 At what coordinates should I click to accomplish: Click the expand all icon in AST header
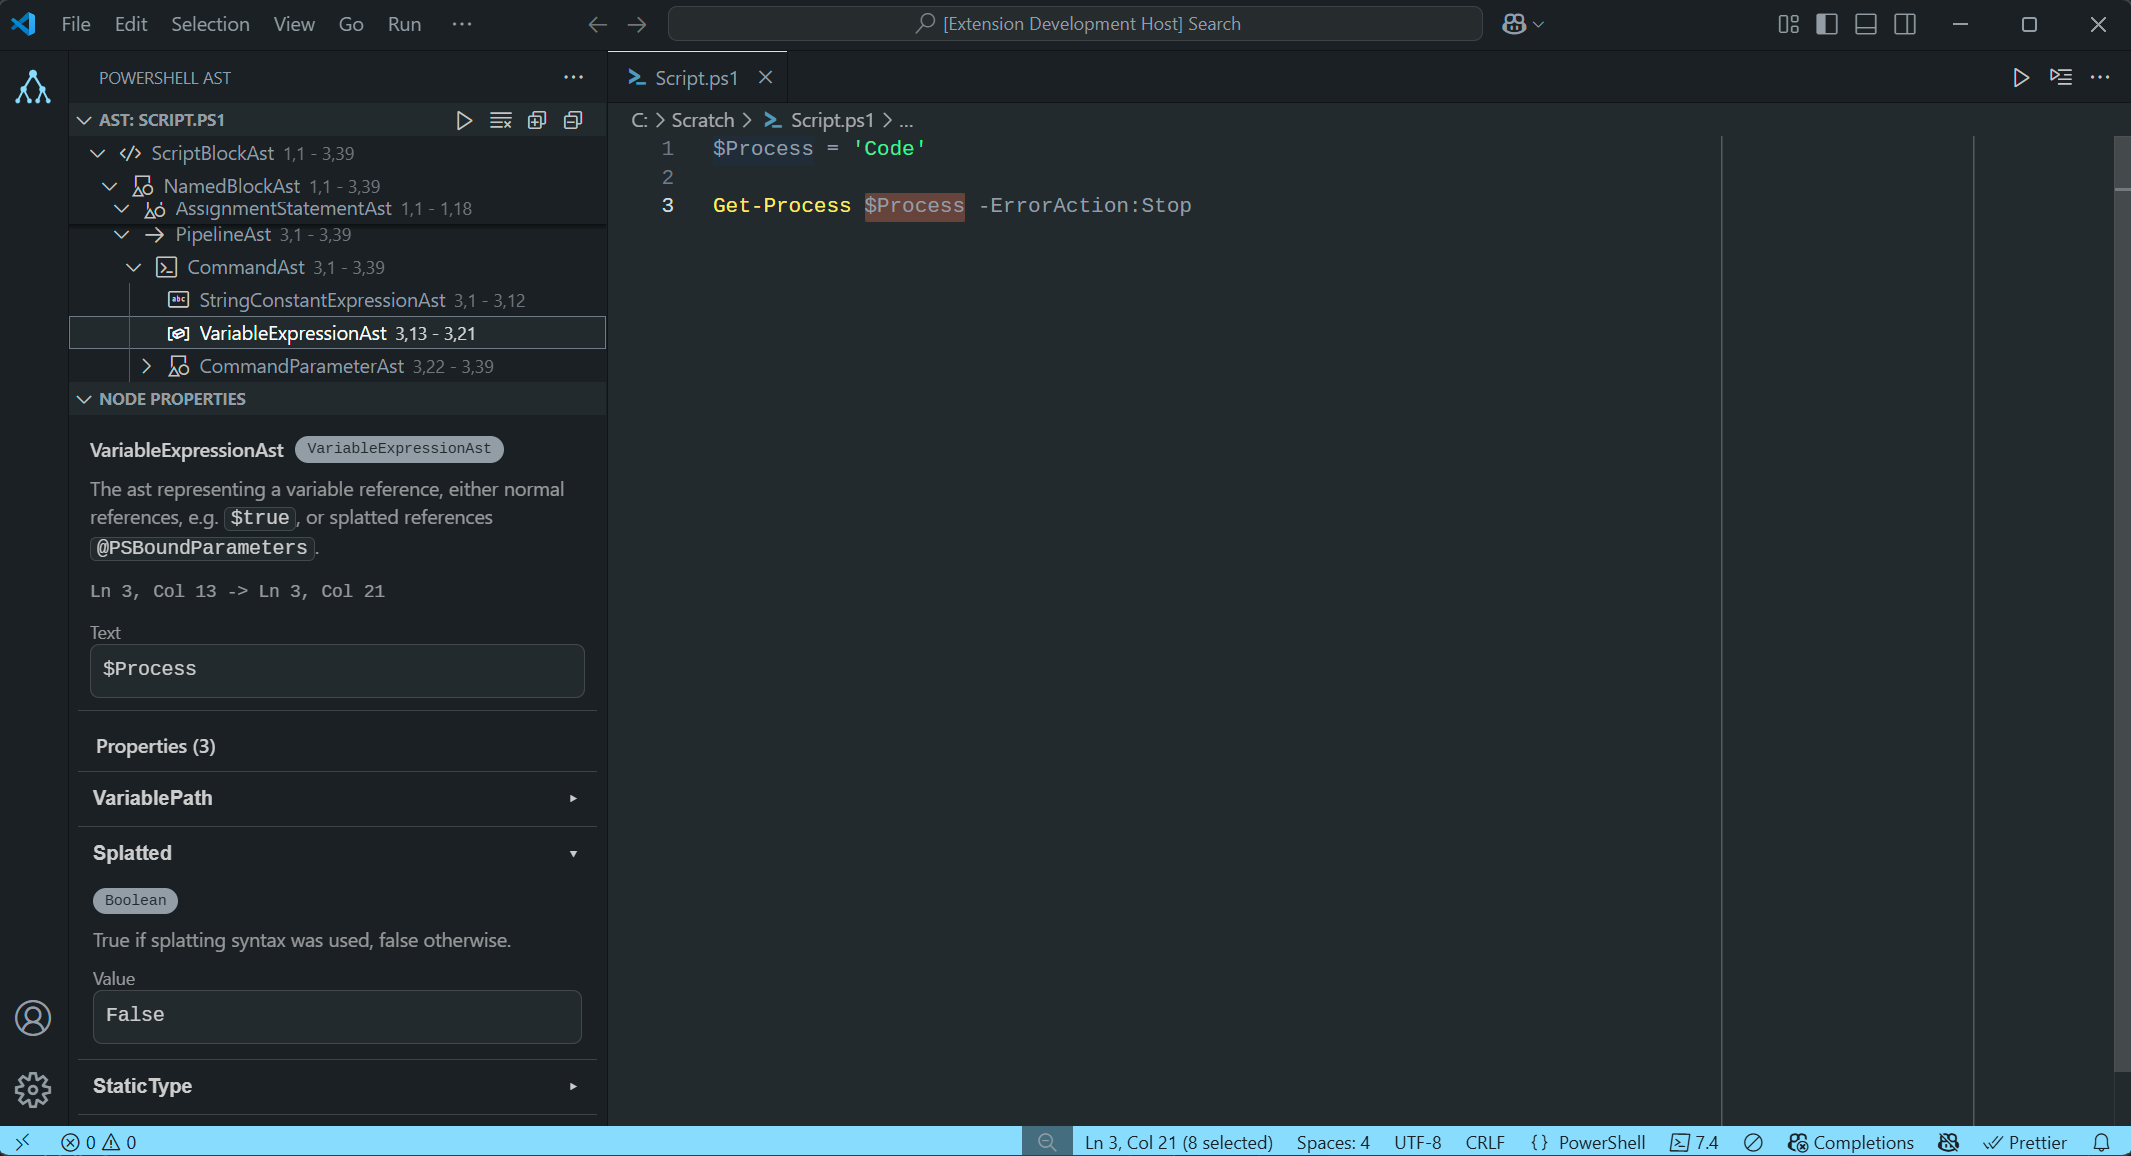[x=537, y=120]
